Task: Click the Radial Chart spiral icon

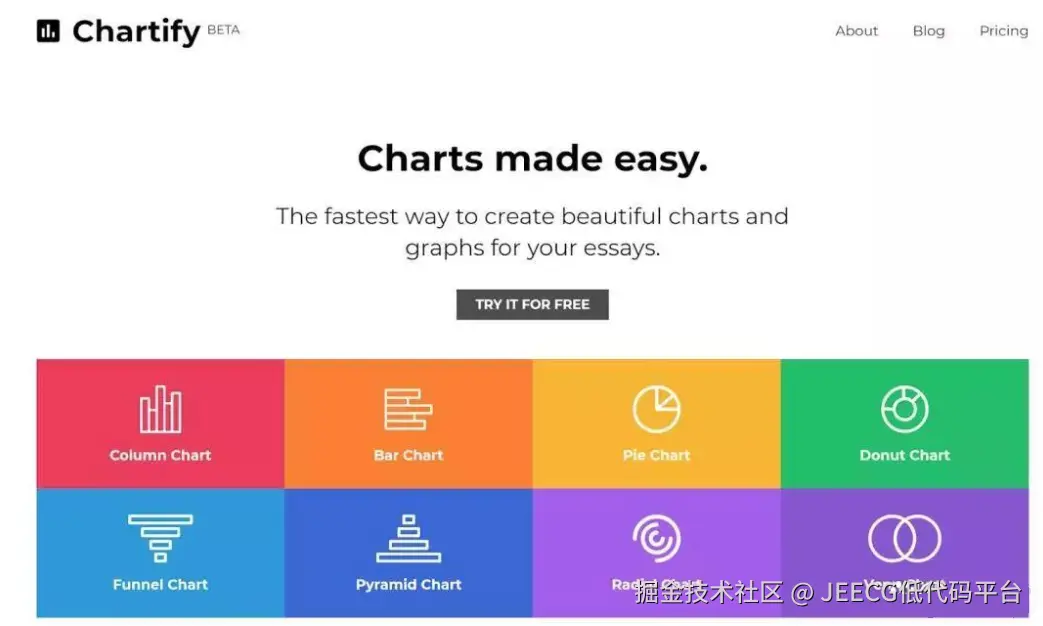Action: coord(656,538)
